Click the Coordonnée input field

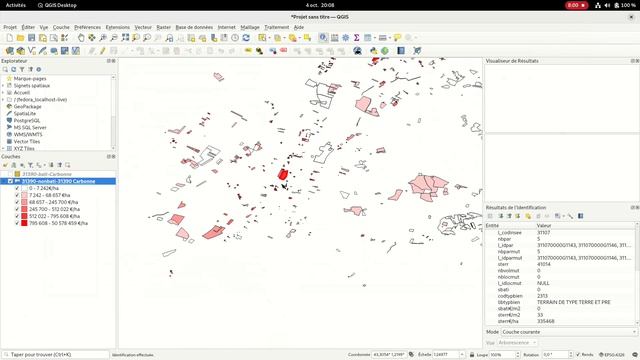[389, 355]
